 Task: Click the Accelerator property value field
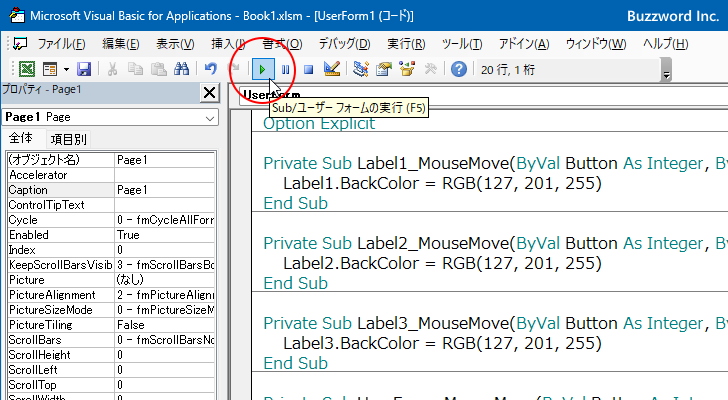click(164, 175)
